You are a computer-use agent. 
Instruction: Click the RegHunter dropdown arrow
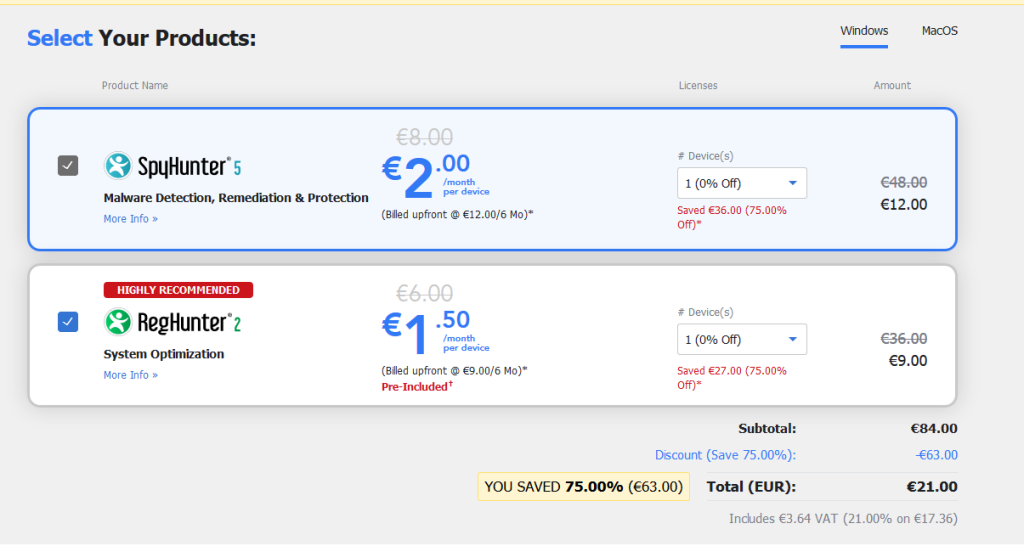pos(792,339)
